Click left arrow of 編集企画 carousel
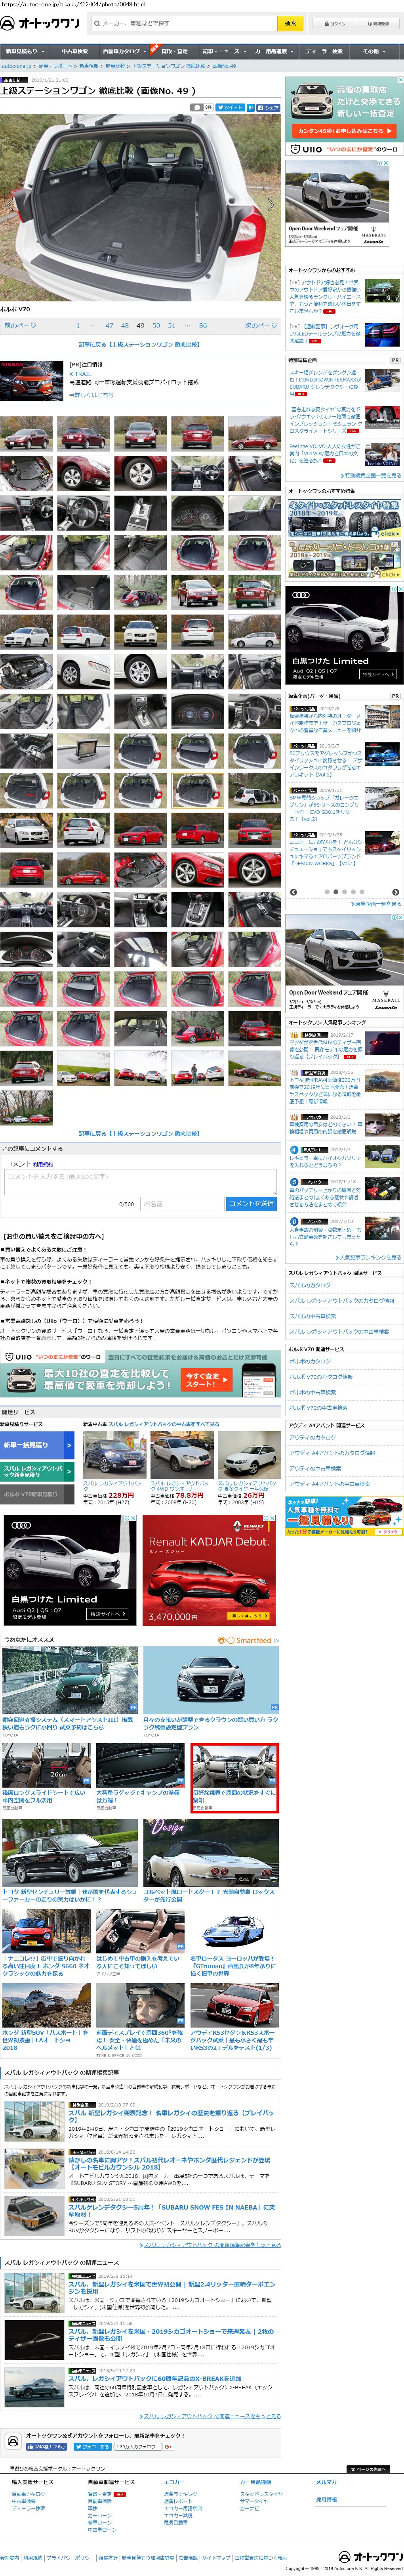Viewport: 404px width, 2576px height. [293, 892]
